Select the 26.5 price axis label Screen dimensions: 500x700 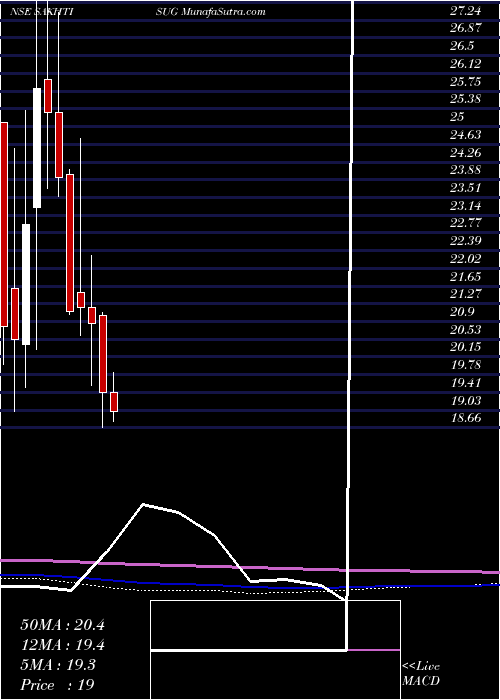[x=462, y=46]
